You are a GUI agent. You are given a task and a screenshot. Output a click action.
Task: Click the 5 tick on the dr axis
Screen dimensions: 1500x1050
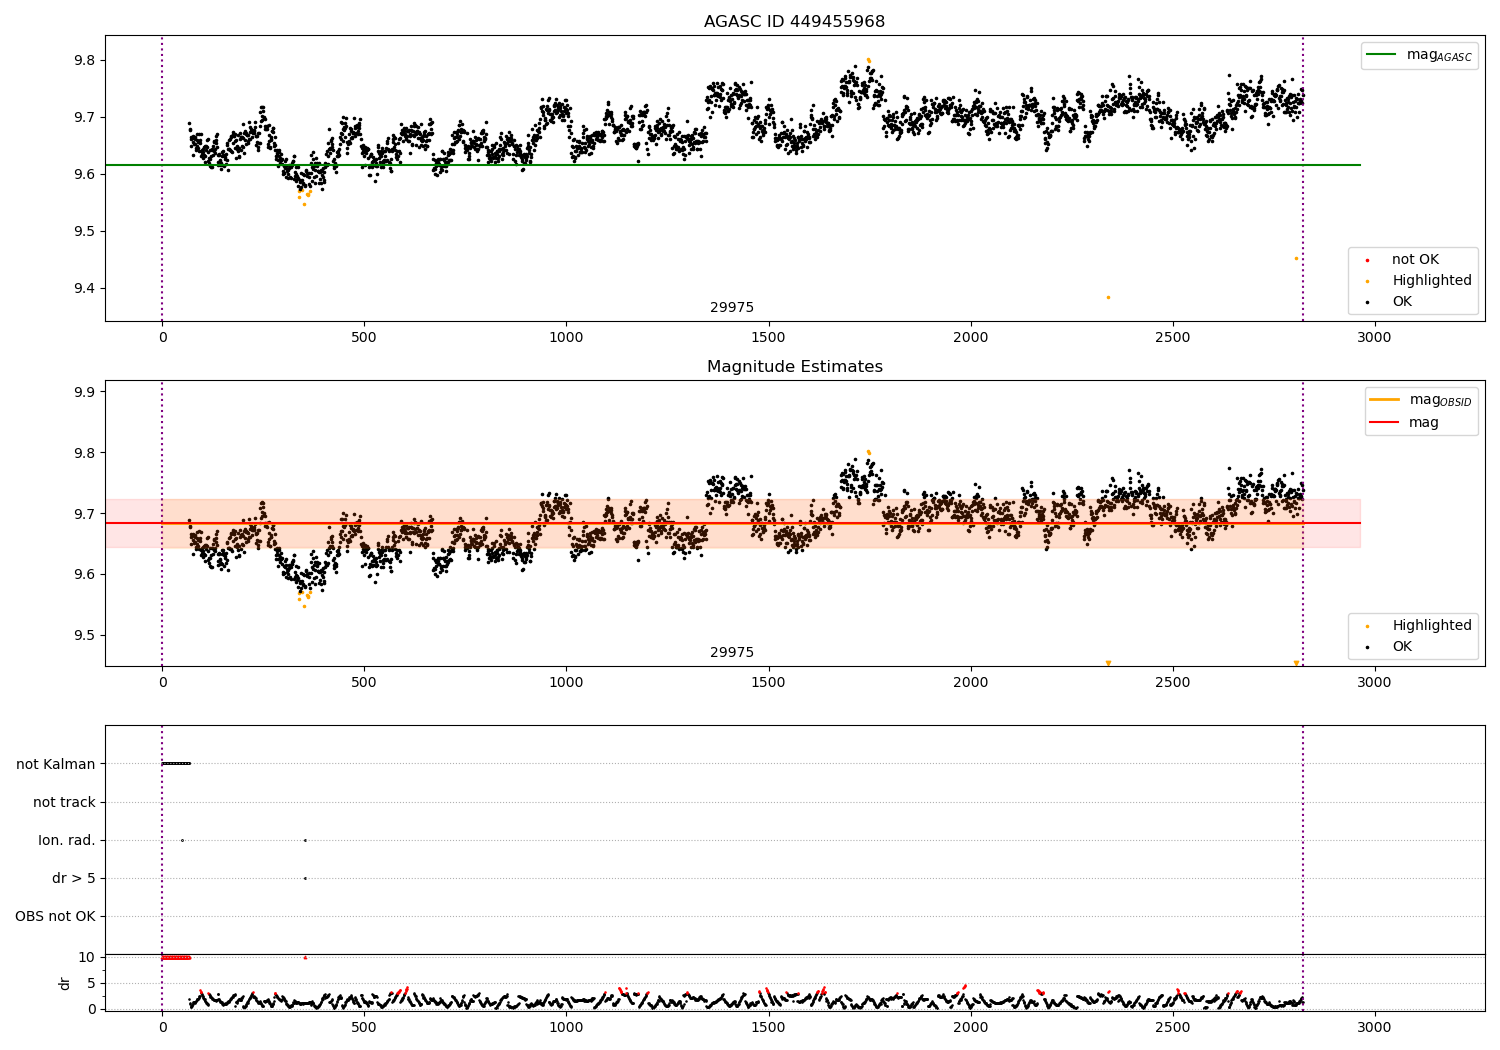click(x=91, y=984)
